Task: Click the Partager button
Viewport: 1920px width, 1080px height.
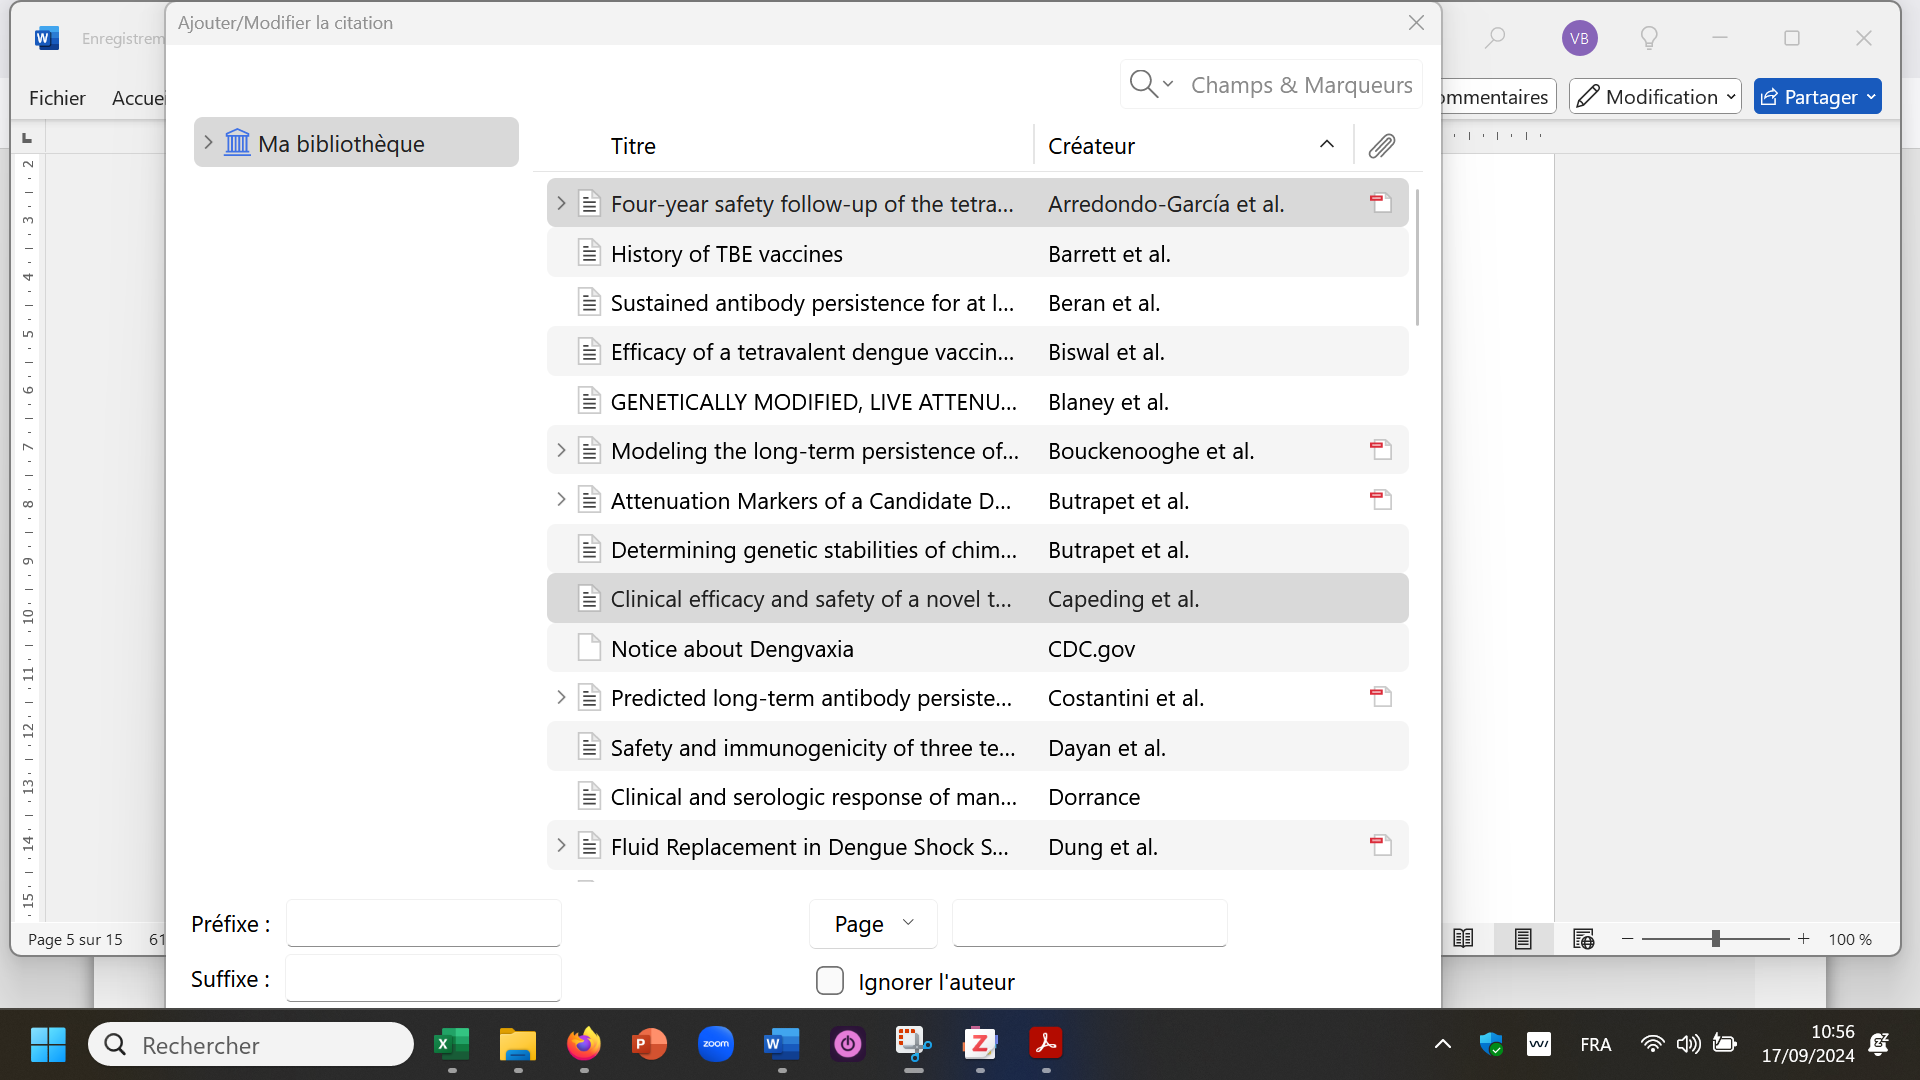Action: (x=1817, y=97)
